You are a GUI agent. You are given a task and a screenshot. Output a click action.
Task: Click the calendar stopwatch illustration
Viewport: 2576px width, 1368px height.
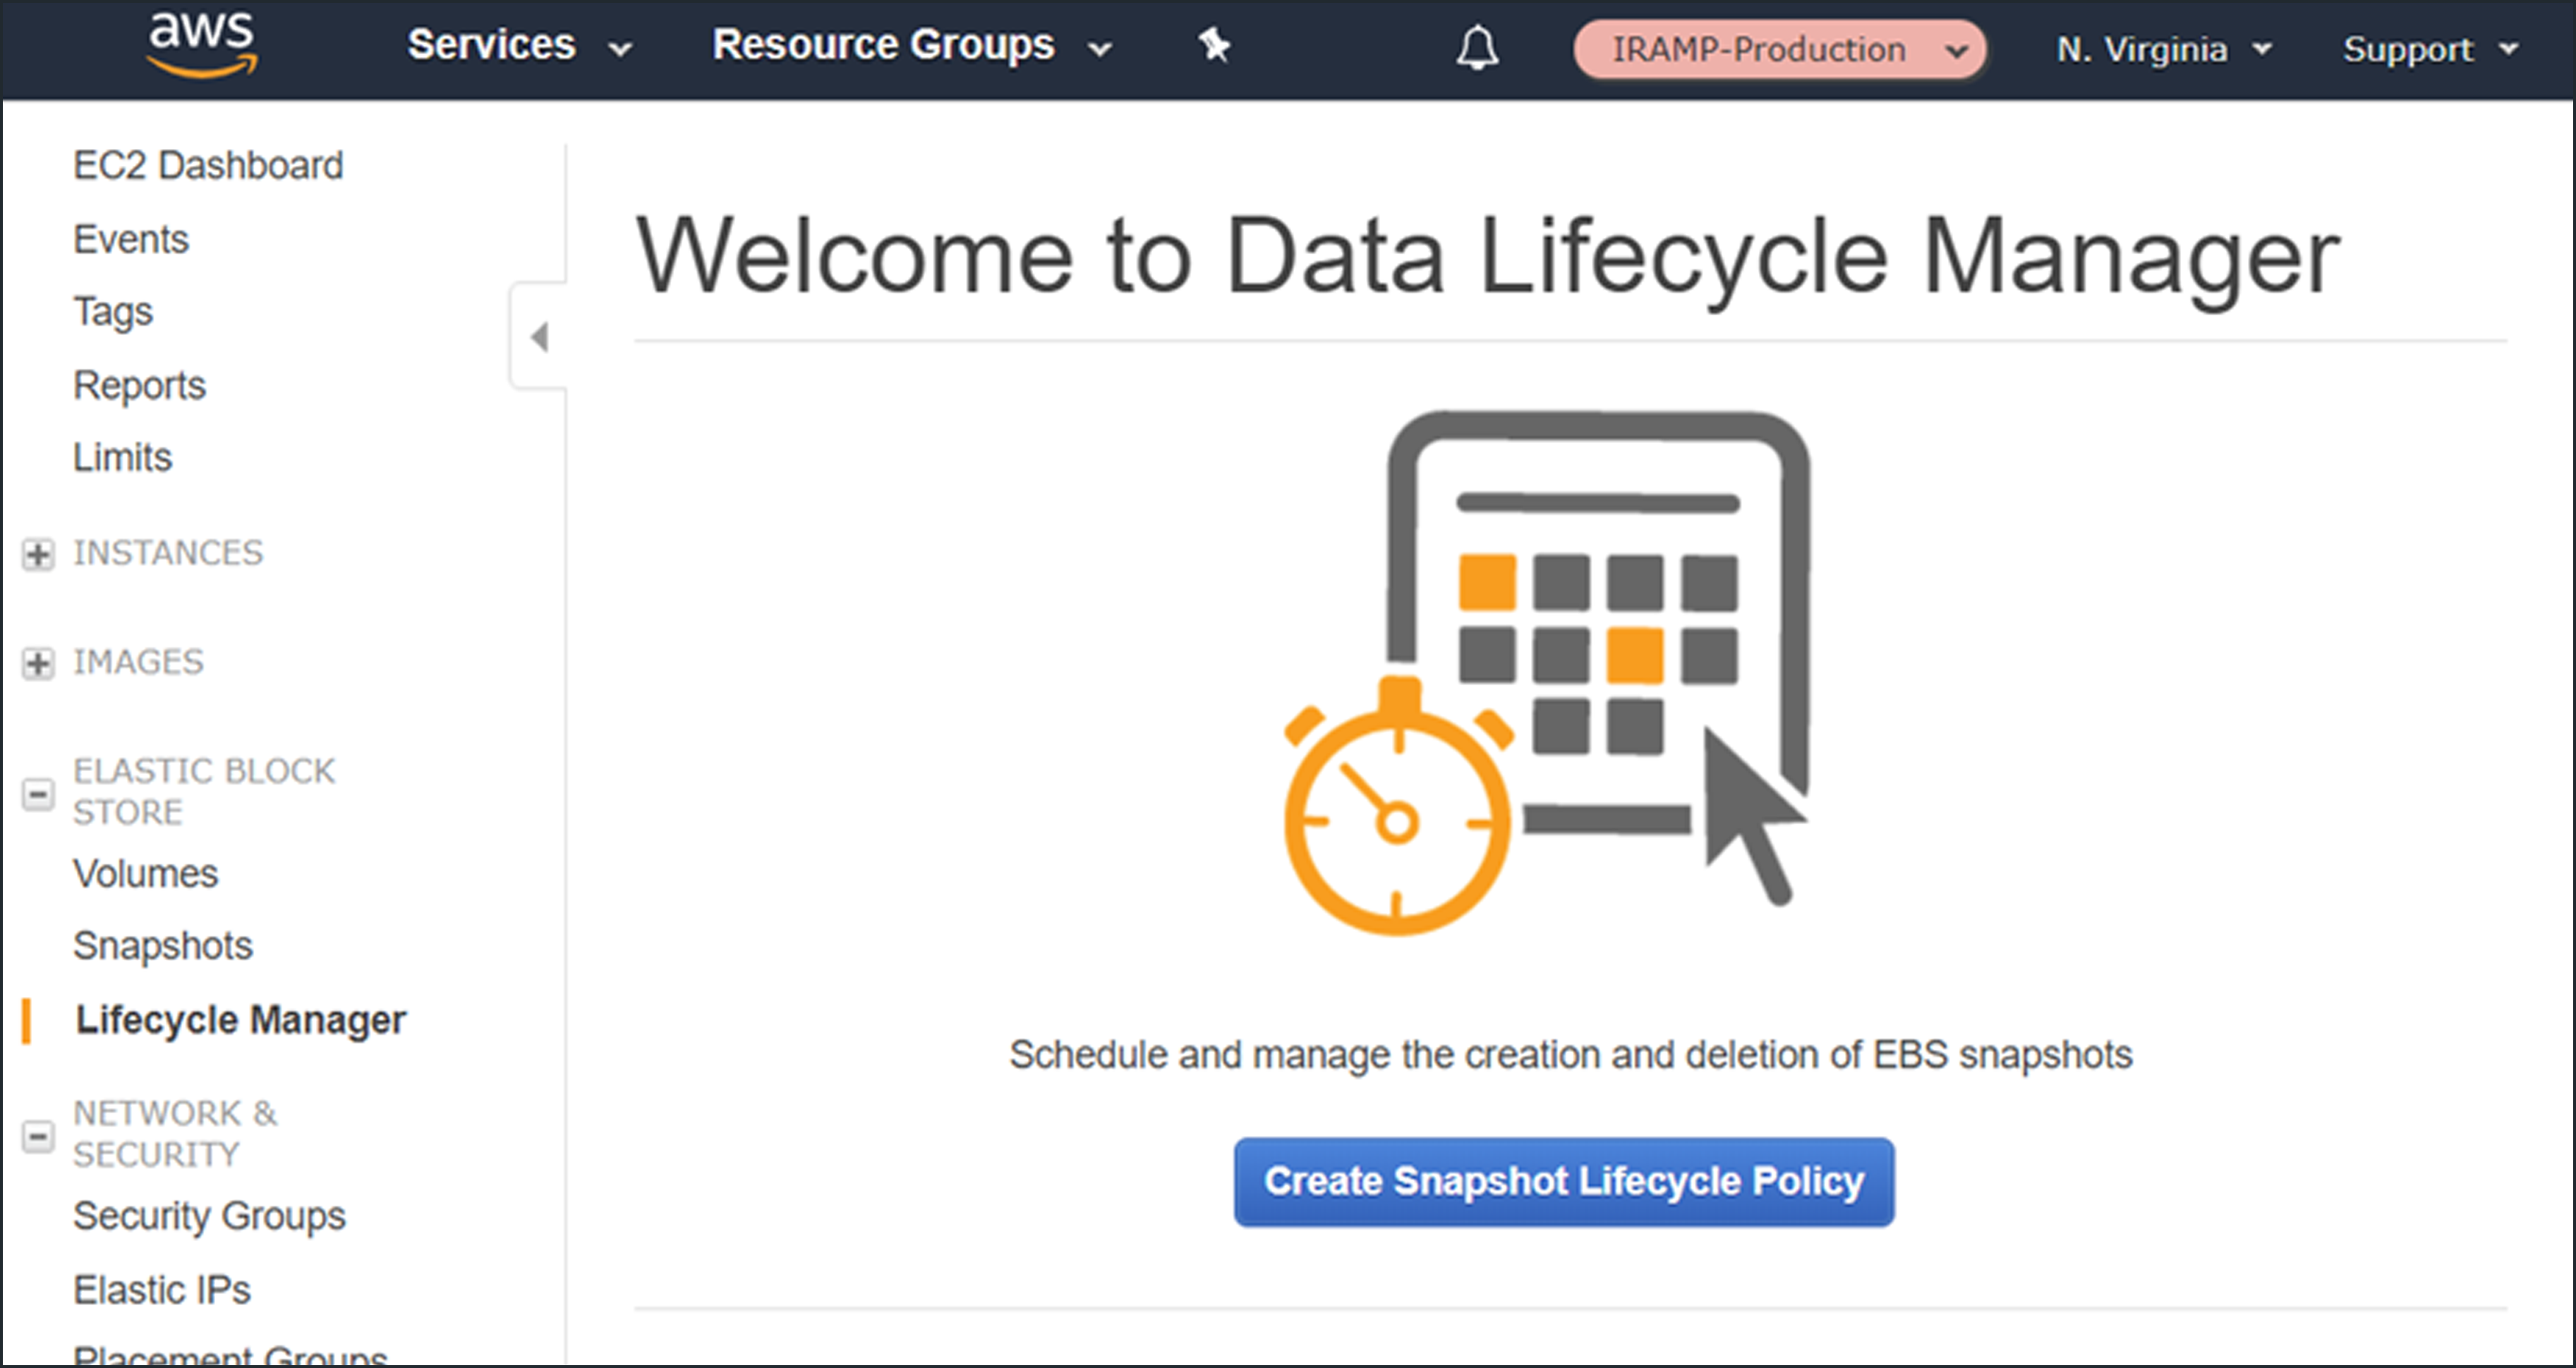click(x=1545, y=672)
